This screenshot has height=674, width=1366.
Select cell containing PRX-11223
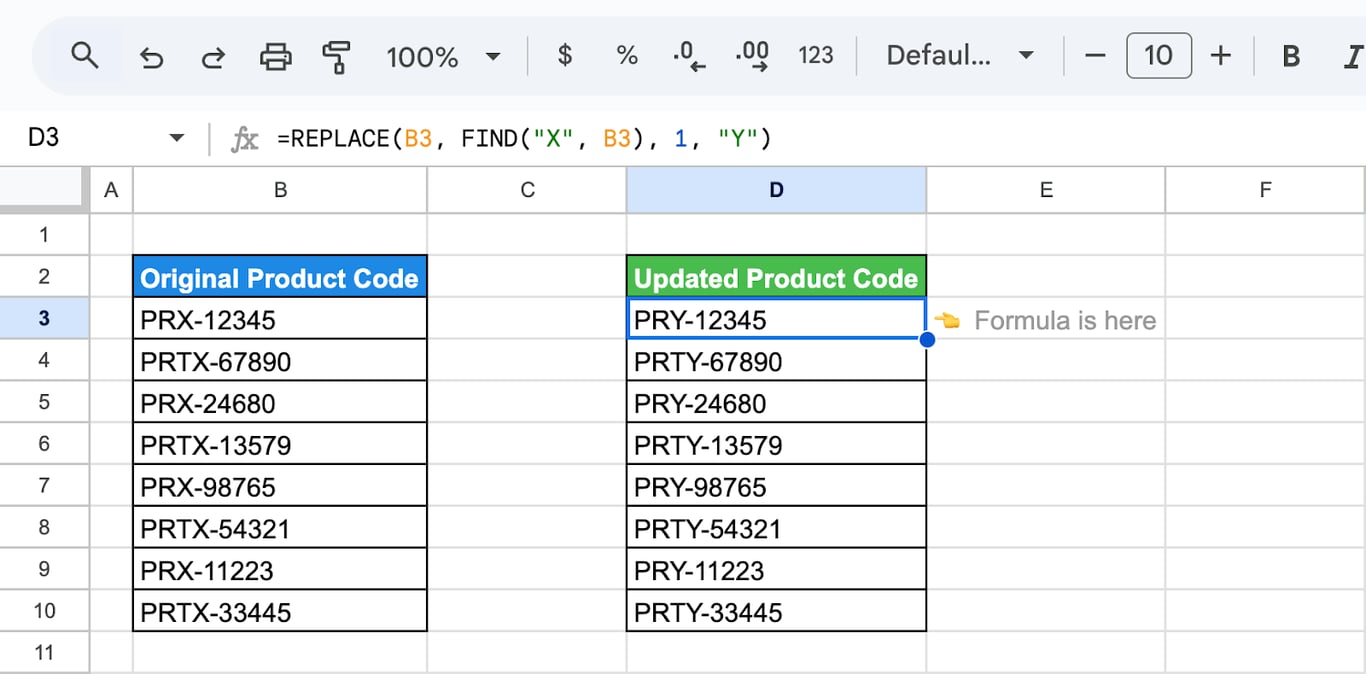(280, 570)
